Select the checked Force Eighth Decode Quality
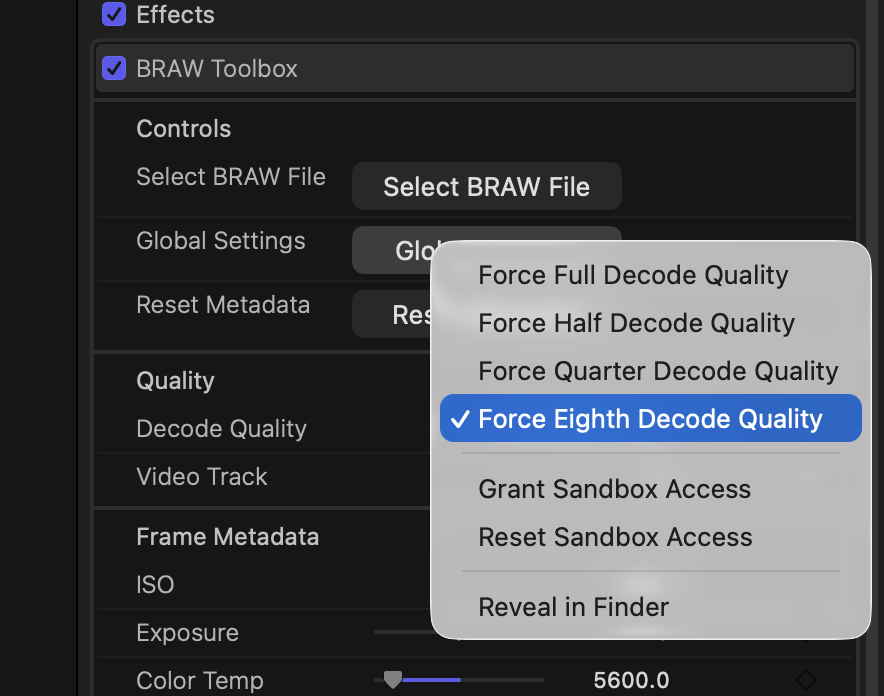This screenshot has width=884, height=696. [x=650, y=419]
